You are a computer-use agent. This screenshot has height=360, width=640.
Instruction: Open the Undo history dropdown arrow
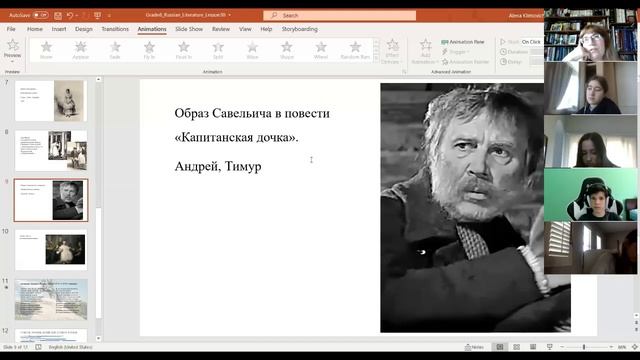pyautogui.click(x=77, y=16)
